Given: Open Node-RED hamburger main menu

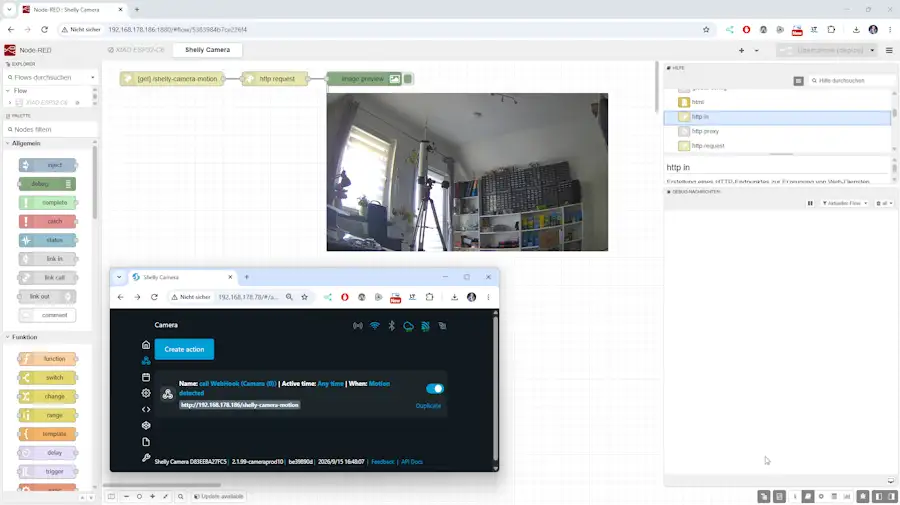Looking at the screenshot, I should point(889,50).
